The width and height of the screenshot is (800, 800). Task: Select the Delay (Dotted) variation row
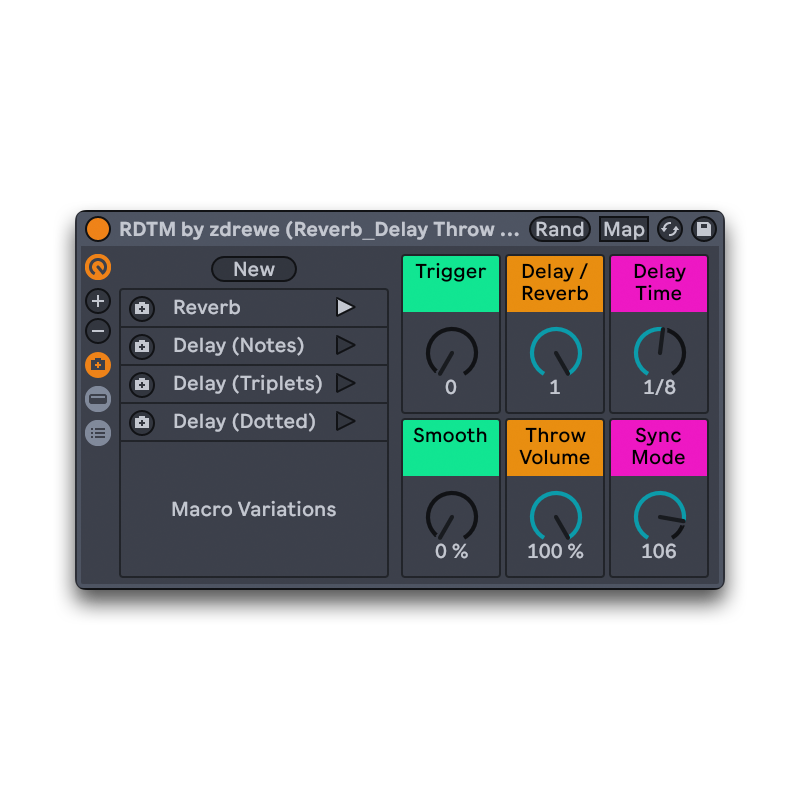tap(244, 422)
